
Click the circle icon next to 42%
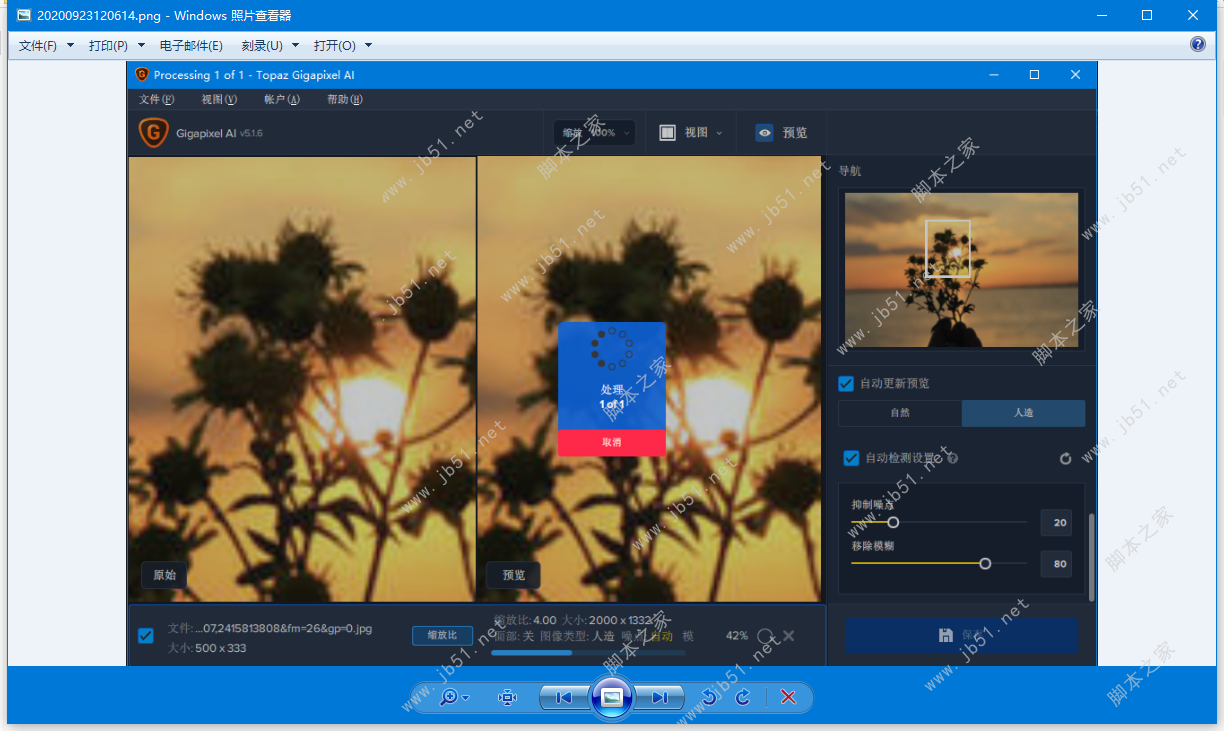(765, 636)
